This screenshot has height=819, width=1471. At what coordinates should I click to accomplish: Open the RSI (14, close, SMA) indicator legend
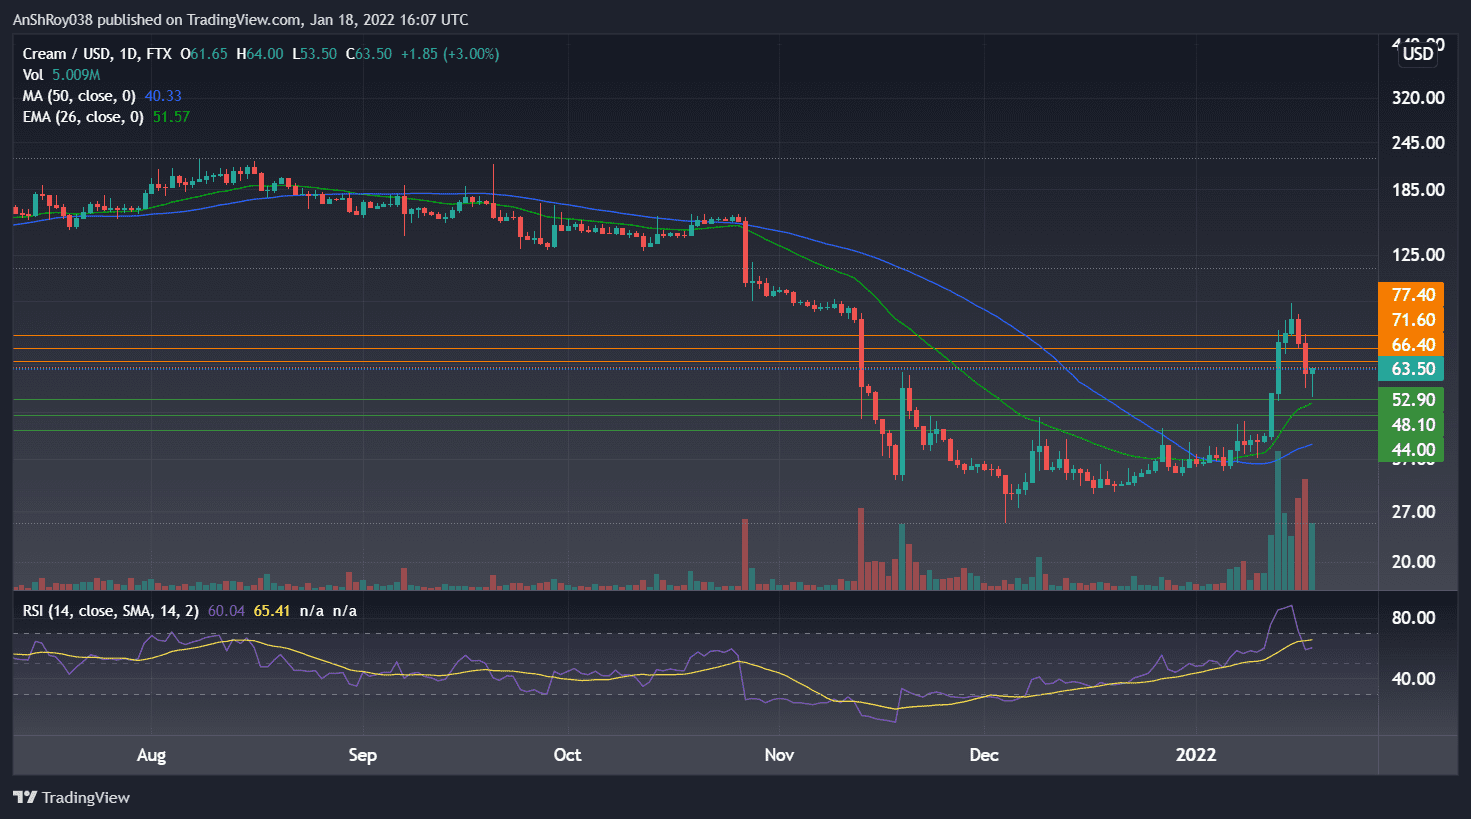(110, 610)
